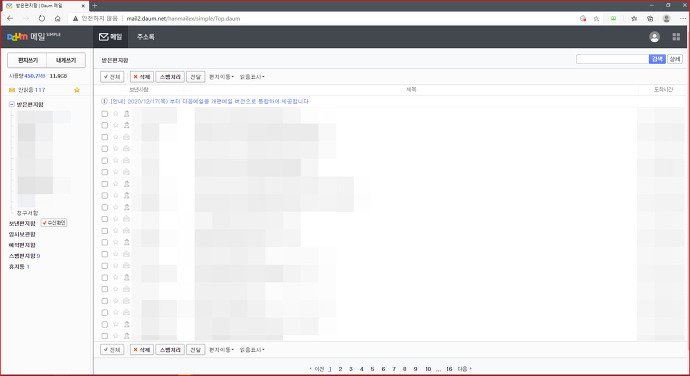The width and height of the screenshot is (690, 376).
Task: Open the 예약편지함 folder
Action: 22,245
